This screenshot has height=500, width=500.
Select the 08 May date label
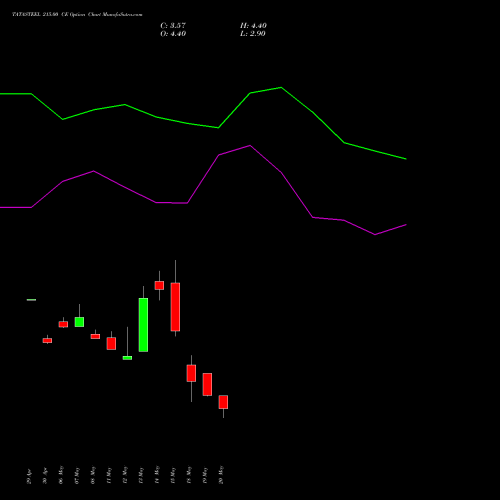tap(93, 475)
